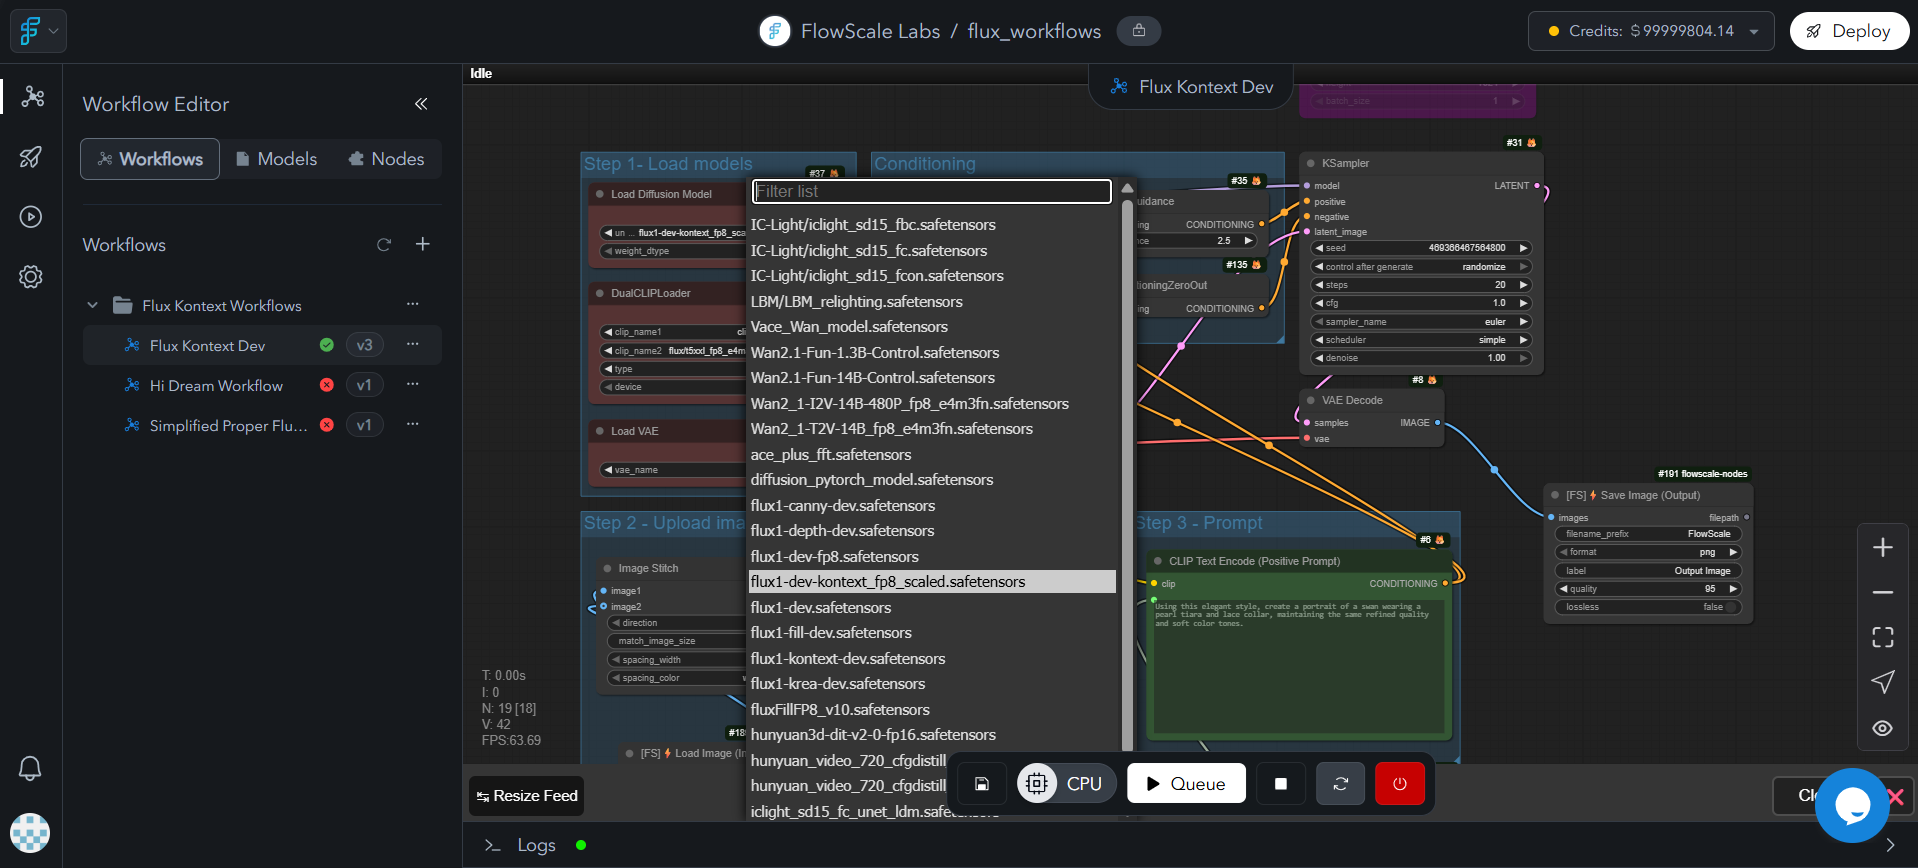Fit the canvas view to screen
The image size is (1918, 868).
click(x=1883, y=637)
